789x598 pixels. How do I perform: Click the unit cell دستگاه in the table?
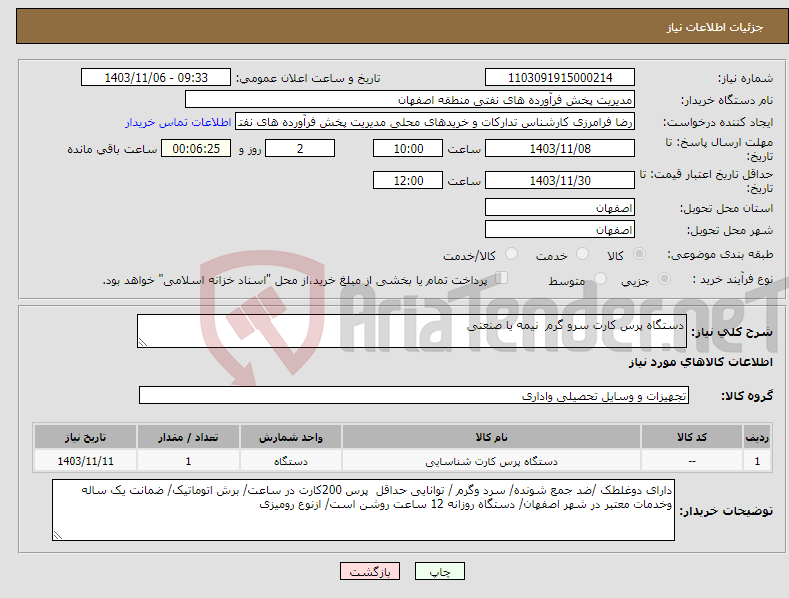[x=291, y=461]
